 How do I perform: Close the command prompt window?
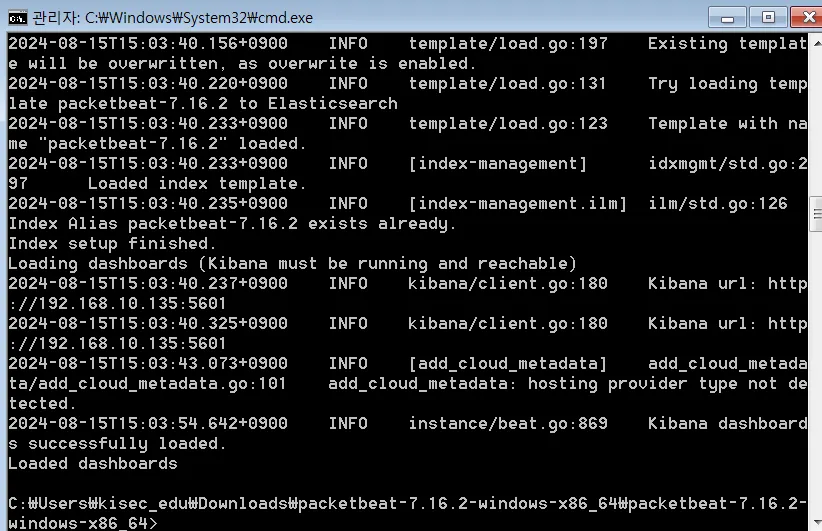coord(804,16)
